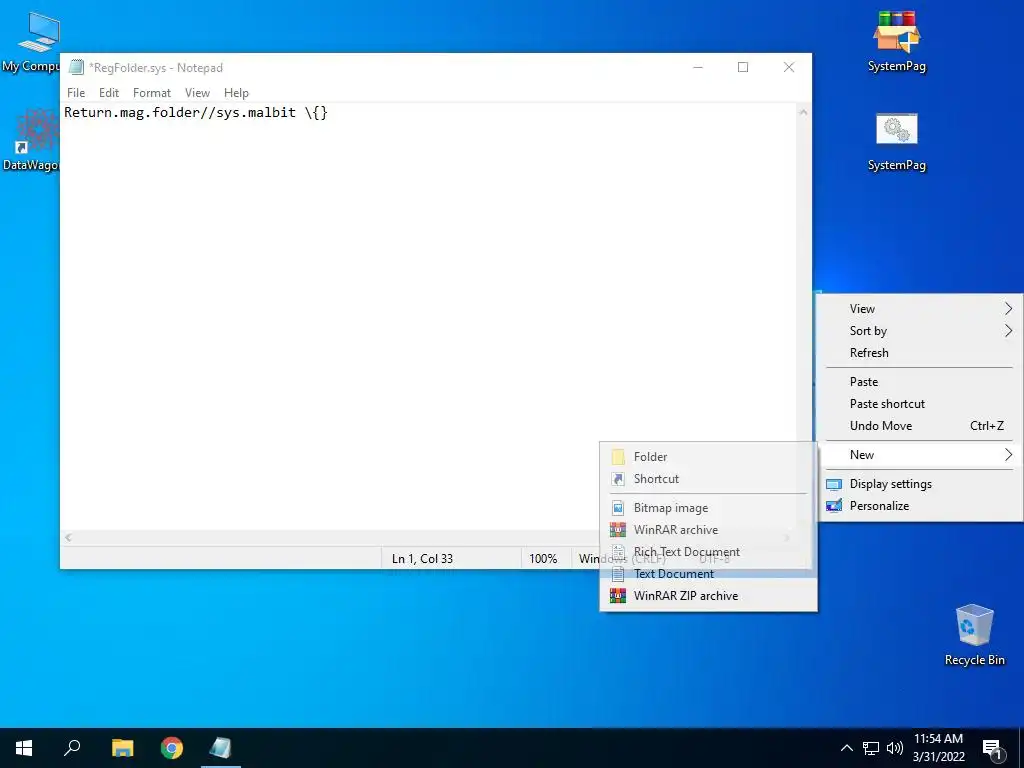Screen dimensions: 1024x768
Task: Expand the Sort by submenu
Action: point(920,331)
